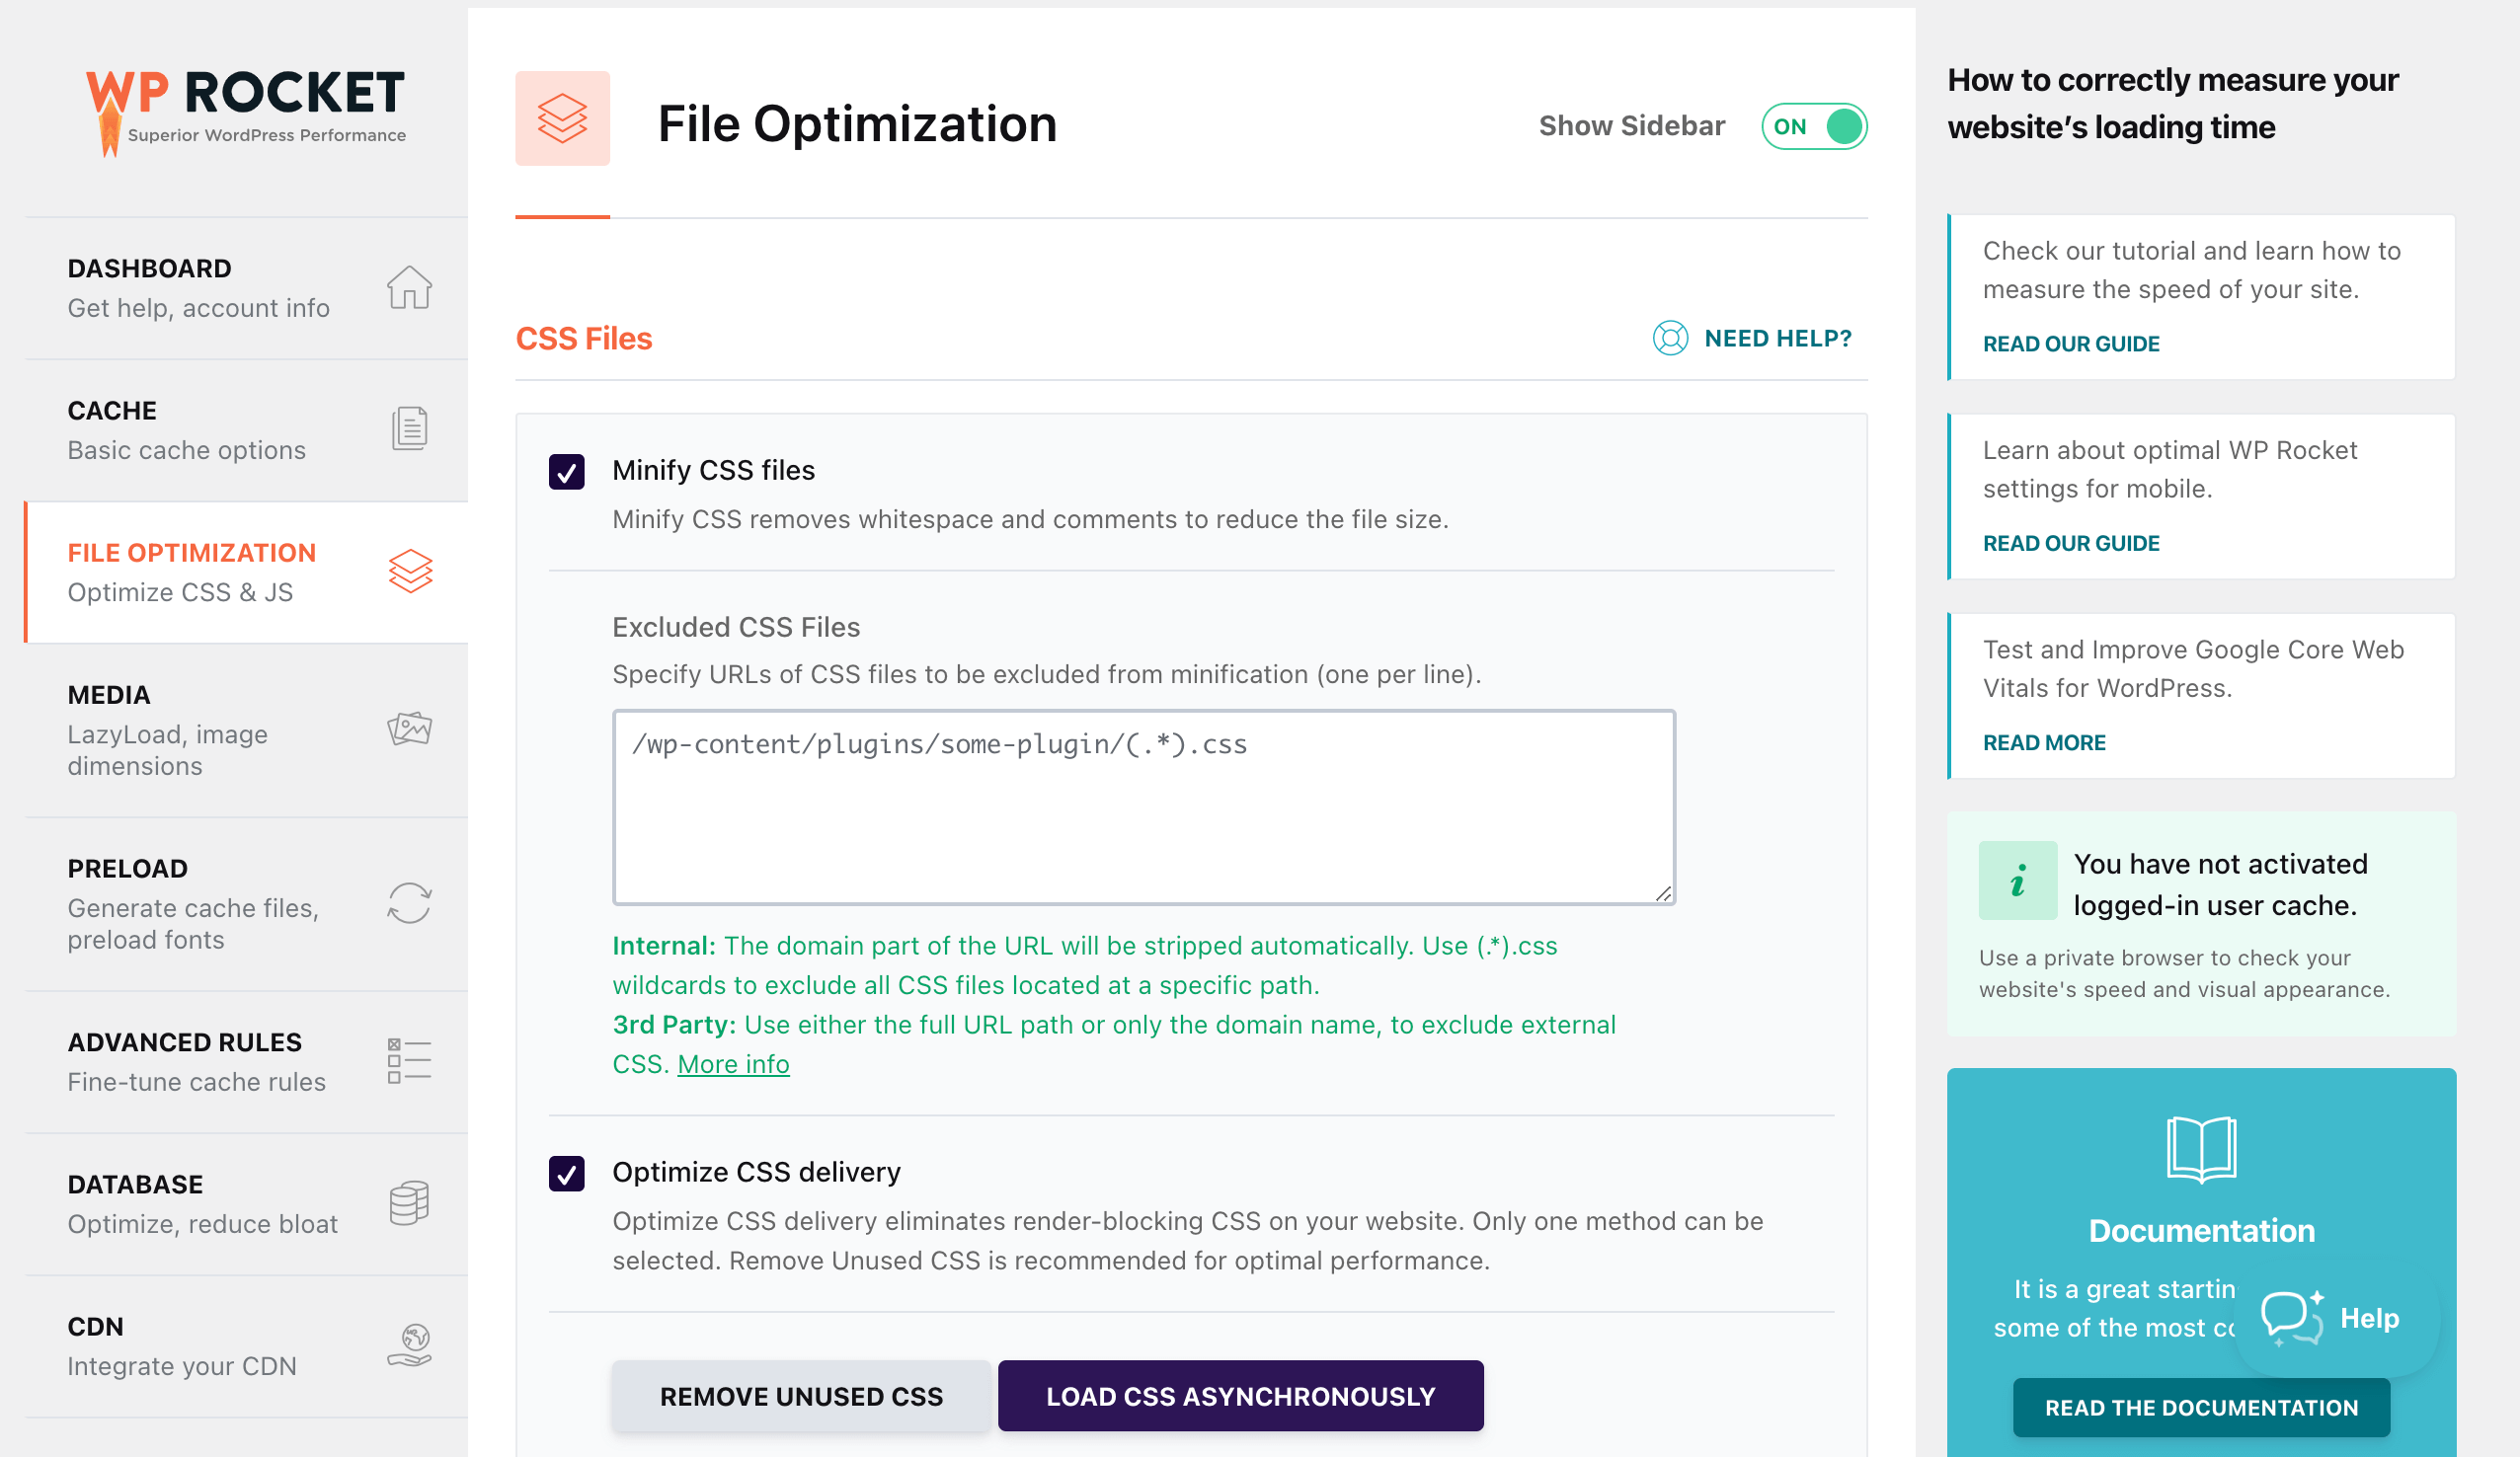Click the Advanced Rules checklist icon

(x=409, y=1061)
